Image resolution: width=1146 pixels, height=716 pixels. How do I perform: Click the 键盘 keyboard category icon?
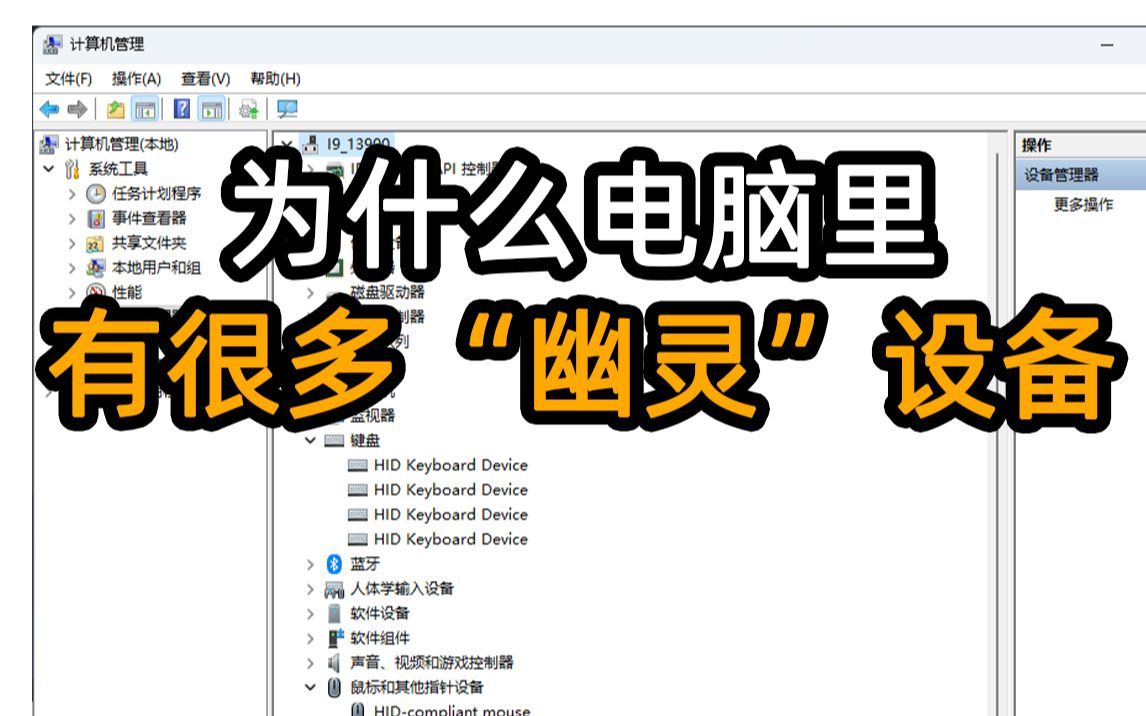(x=334, y=440)
